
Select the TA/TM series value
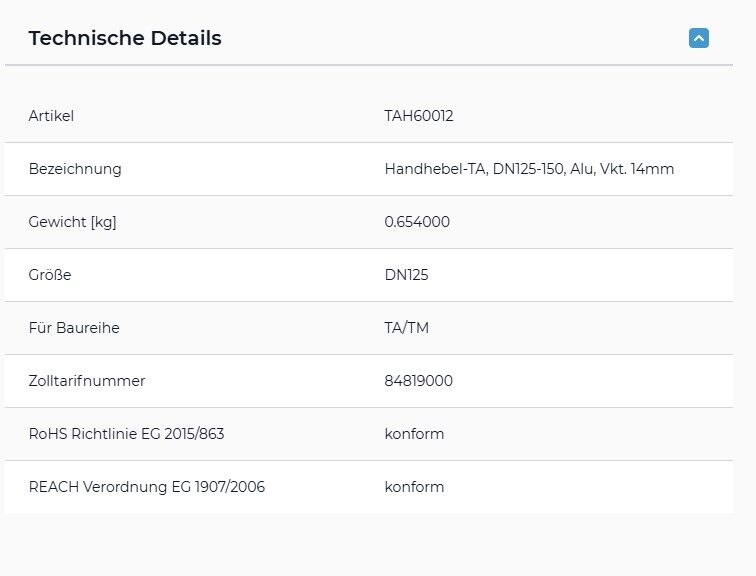[406, 328]
